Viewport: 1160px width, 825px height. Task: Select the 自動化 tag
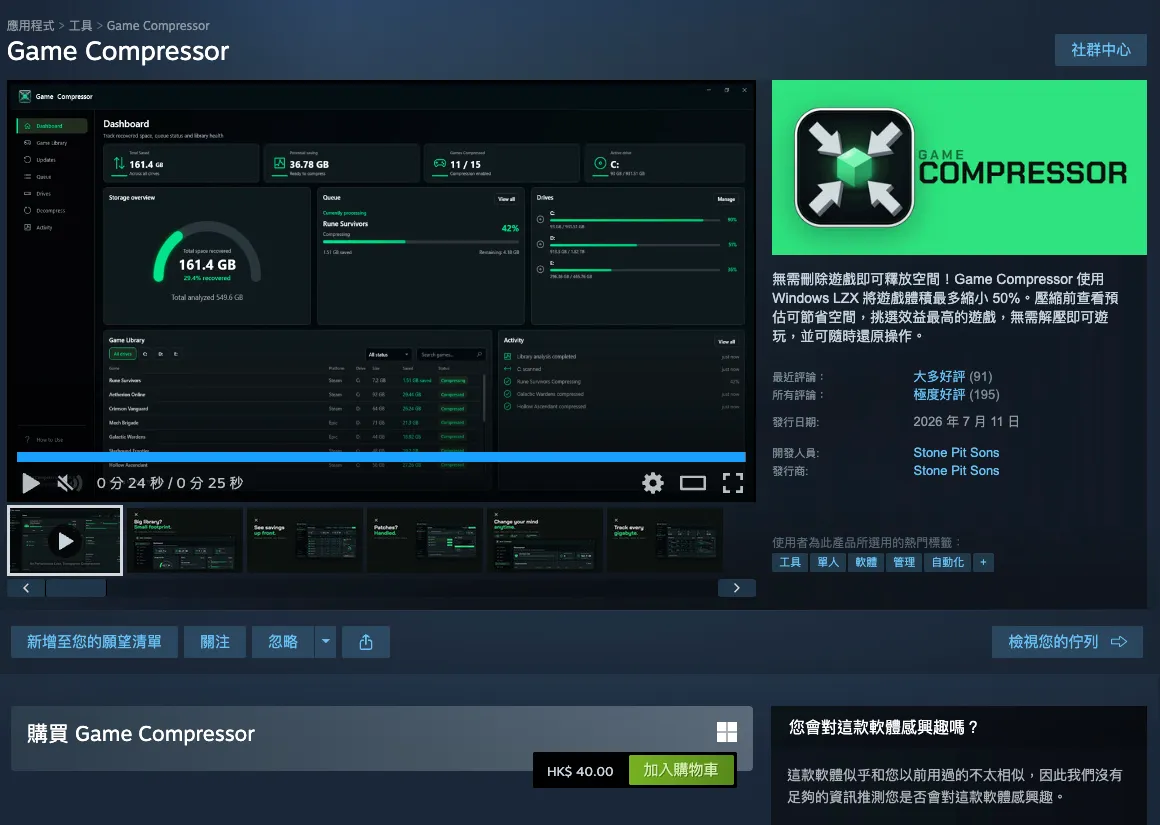[x=947, y=562]
